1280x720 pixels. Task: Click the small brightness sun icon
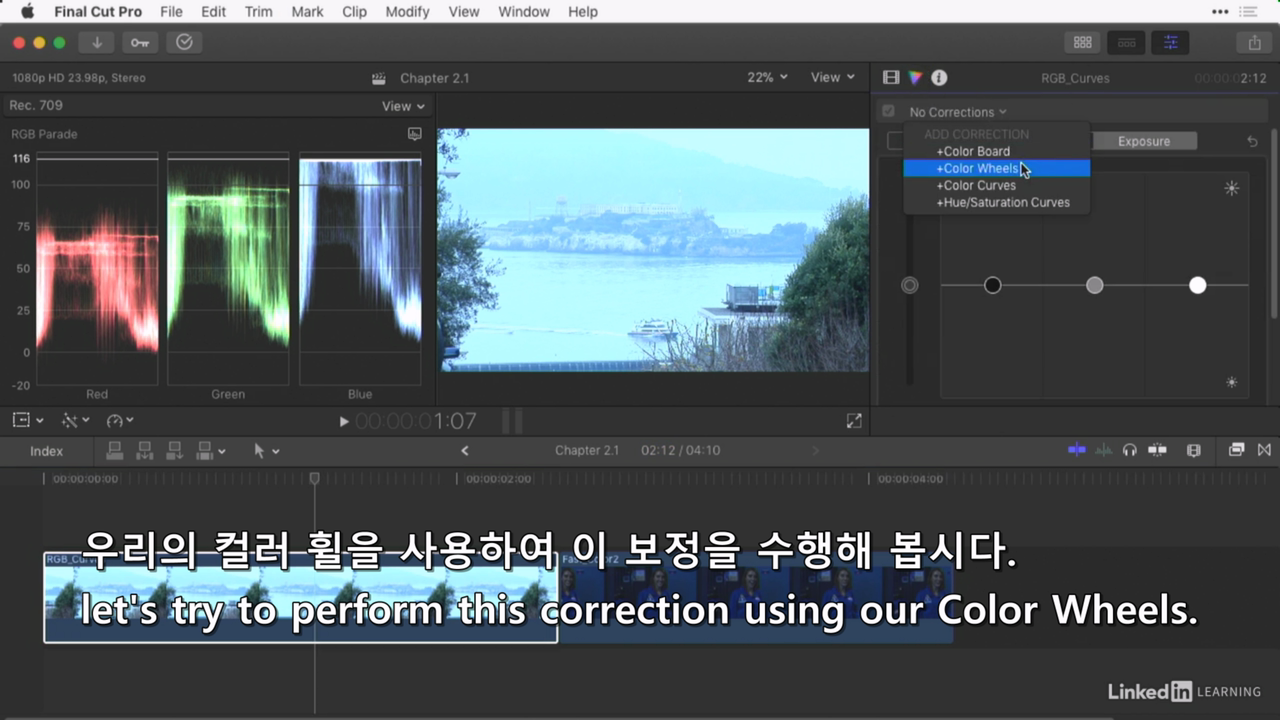tap(1231, 382)
